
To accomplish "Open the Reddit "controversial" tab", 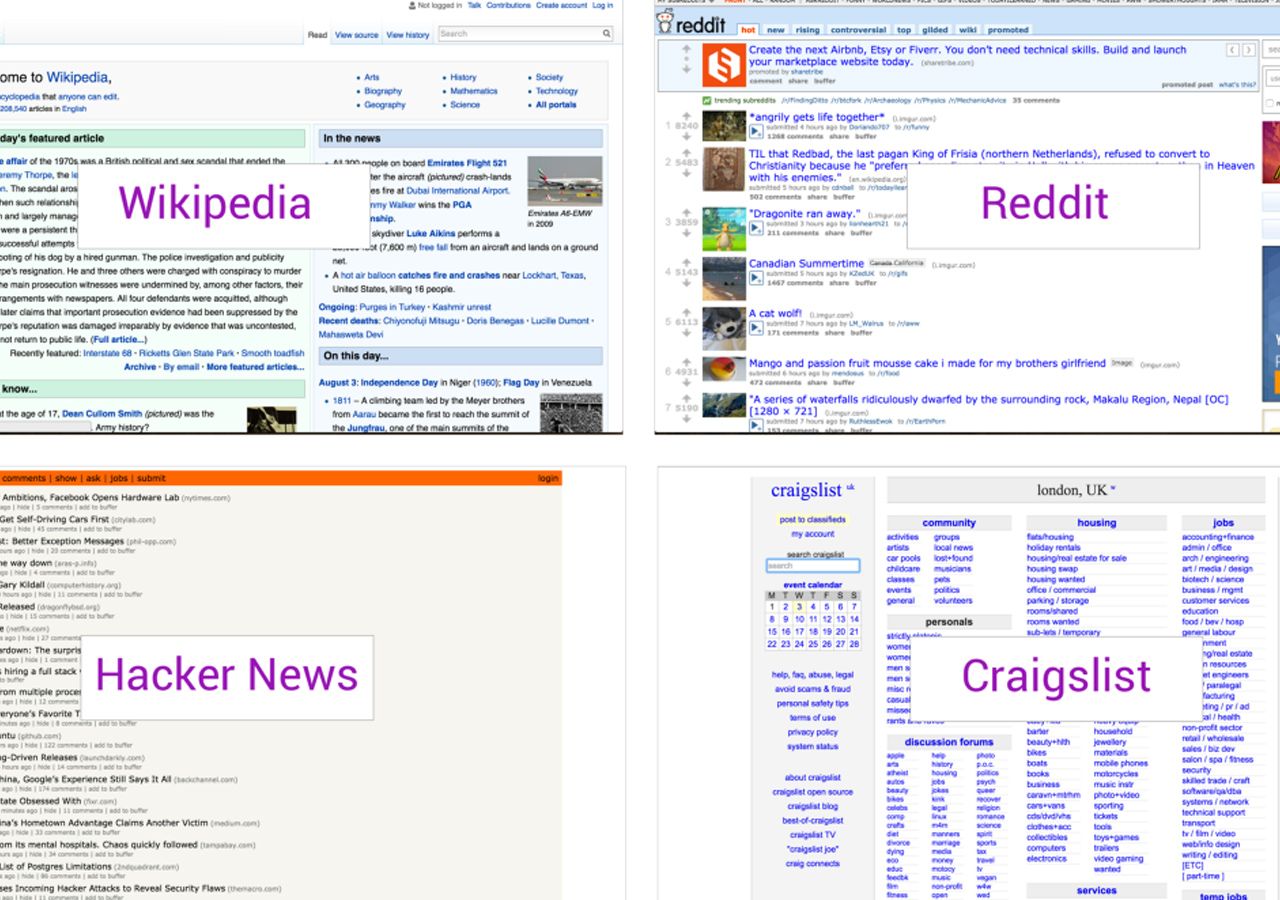I will click(x=858, y=30).
